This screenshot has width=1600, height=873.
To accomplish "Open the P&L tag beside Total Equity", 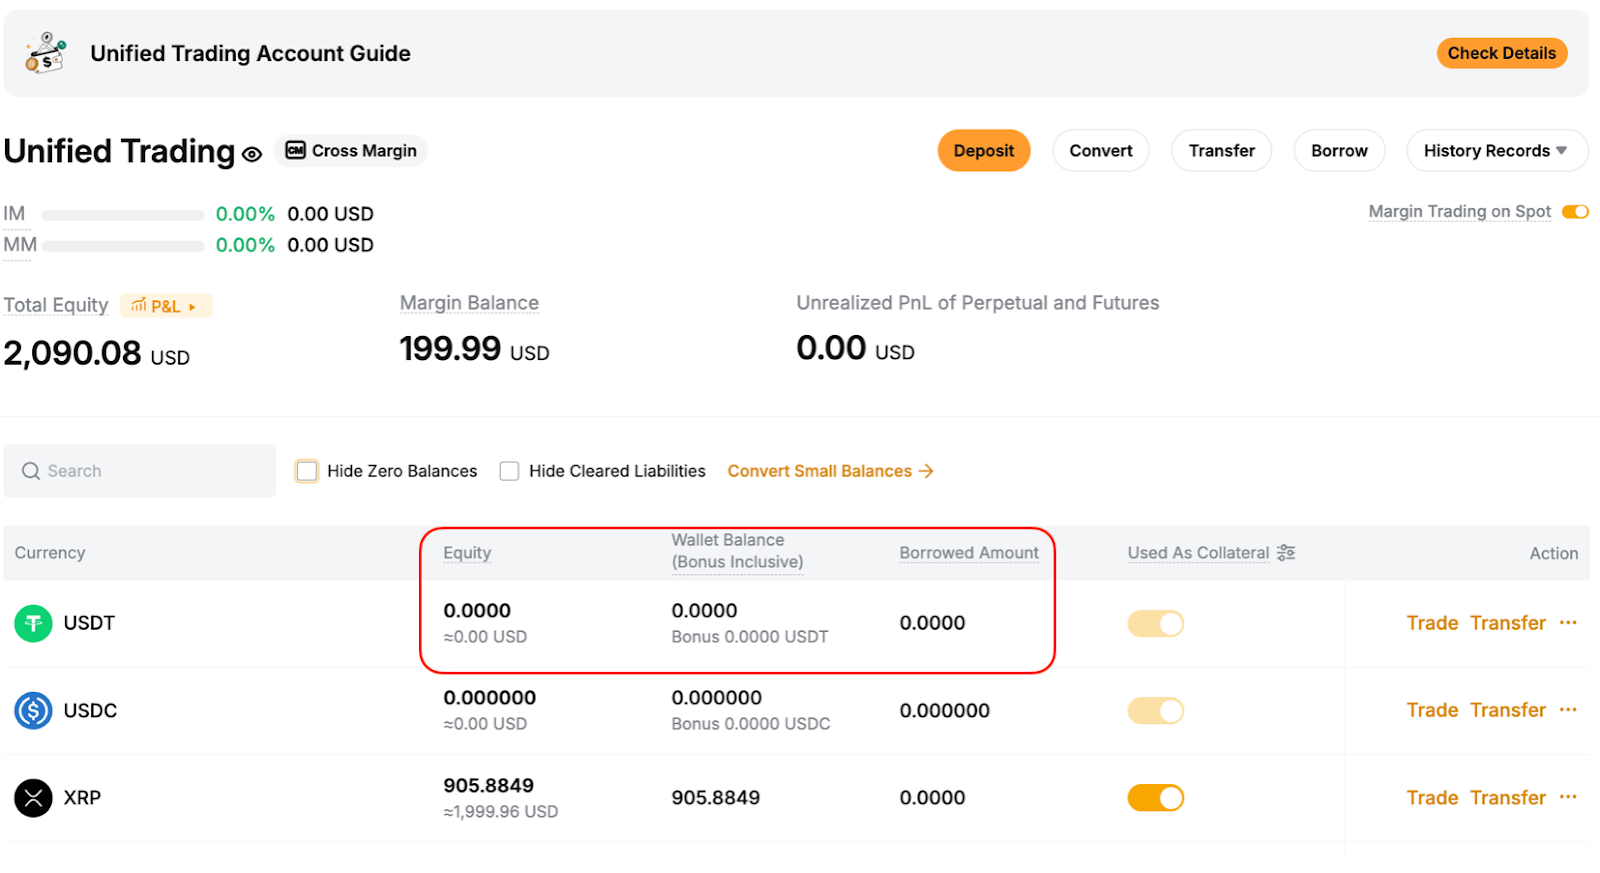I will pyautogui.click(x=166, y=306).
